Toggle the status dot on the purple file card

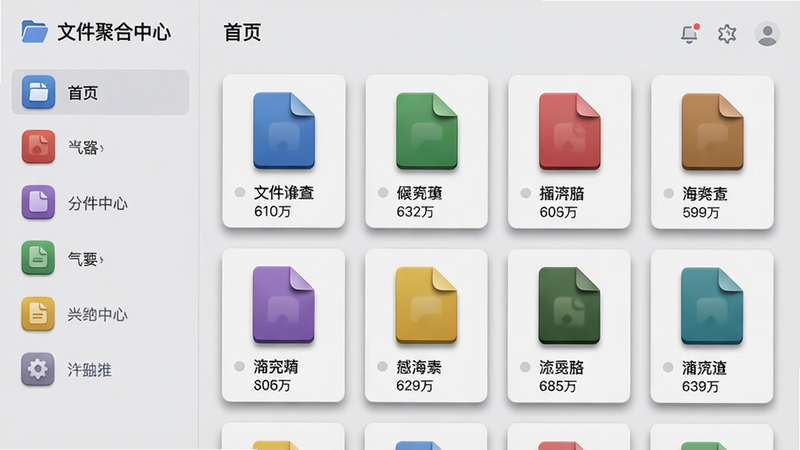[x=239, y=366]
